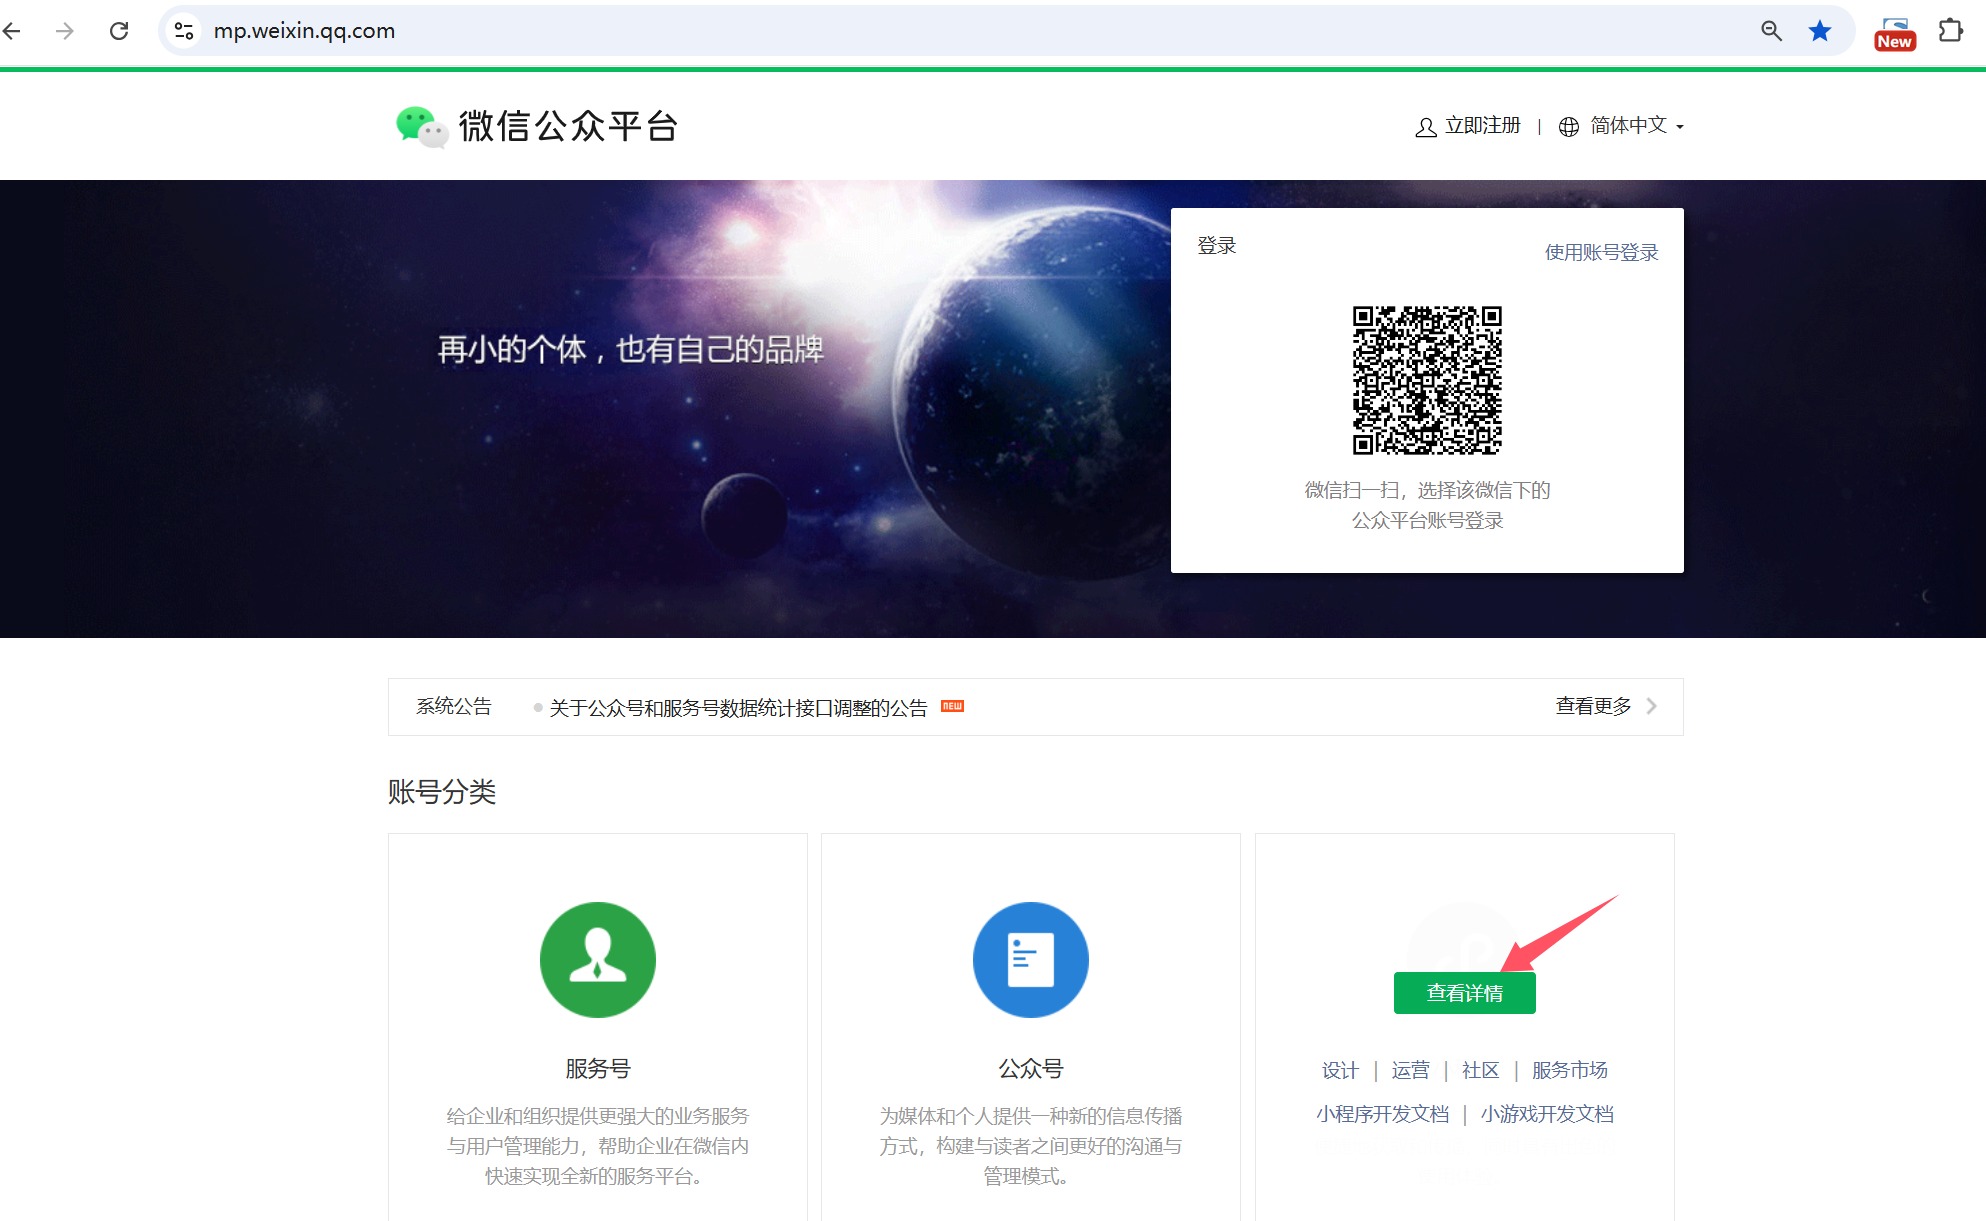The width and height of the screenshot is (1986, 1221).
Task: Open site information icon in address bar
Action: (184, 31)
